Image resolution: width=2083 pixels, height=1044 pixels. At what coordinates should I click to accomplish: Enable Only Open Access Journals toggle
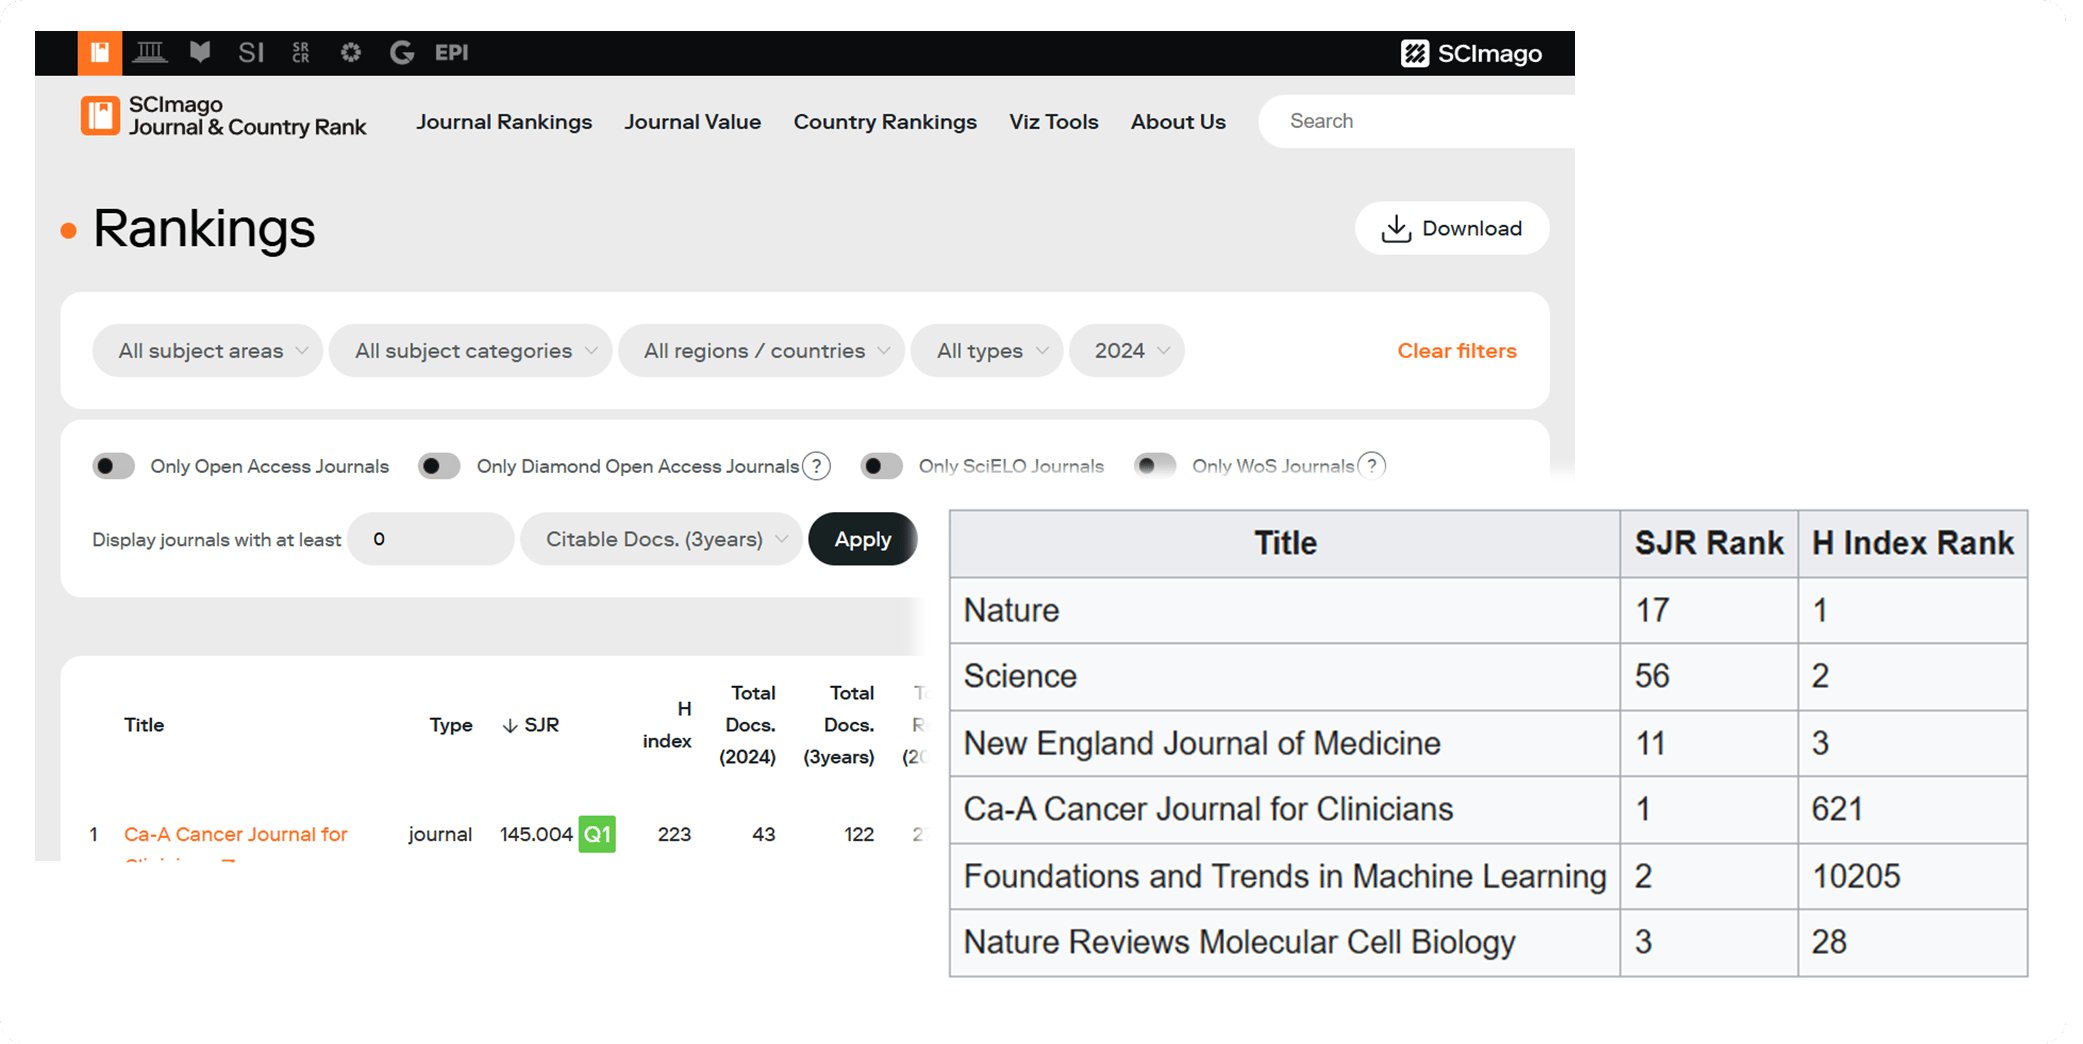point(114,466)
